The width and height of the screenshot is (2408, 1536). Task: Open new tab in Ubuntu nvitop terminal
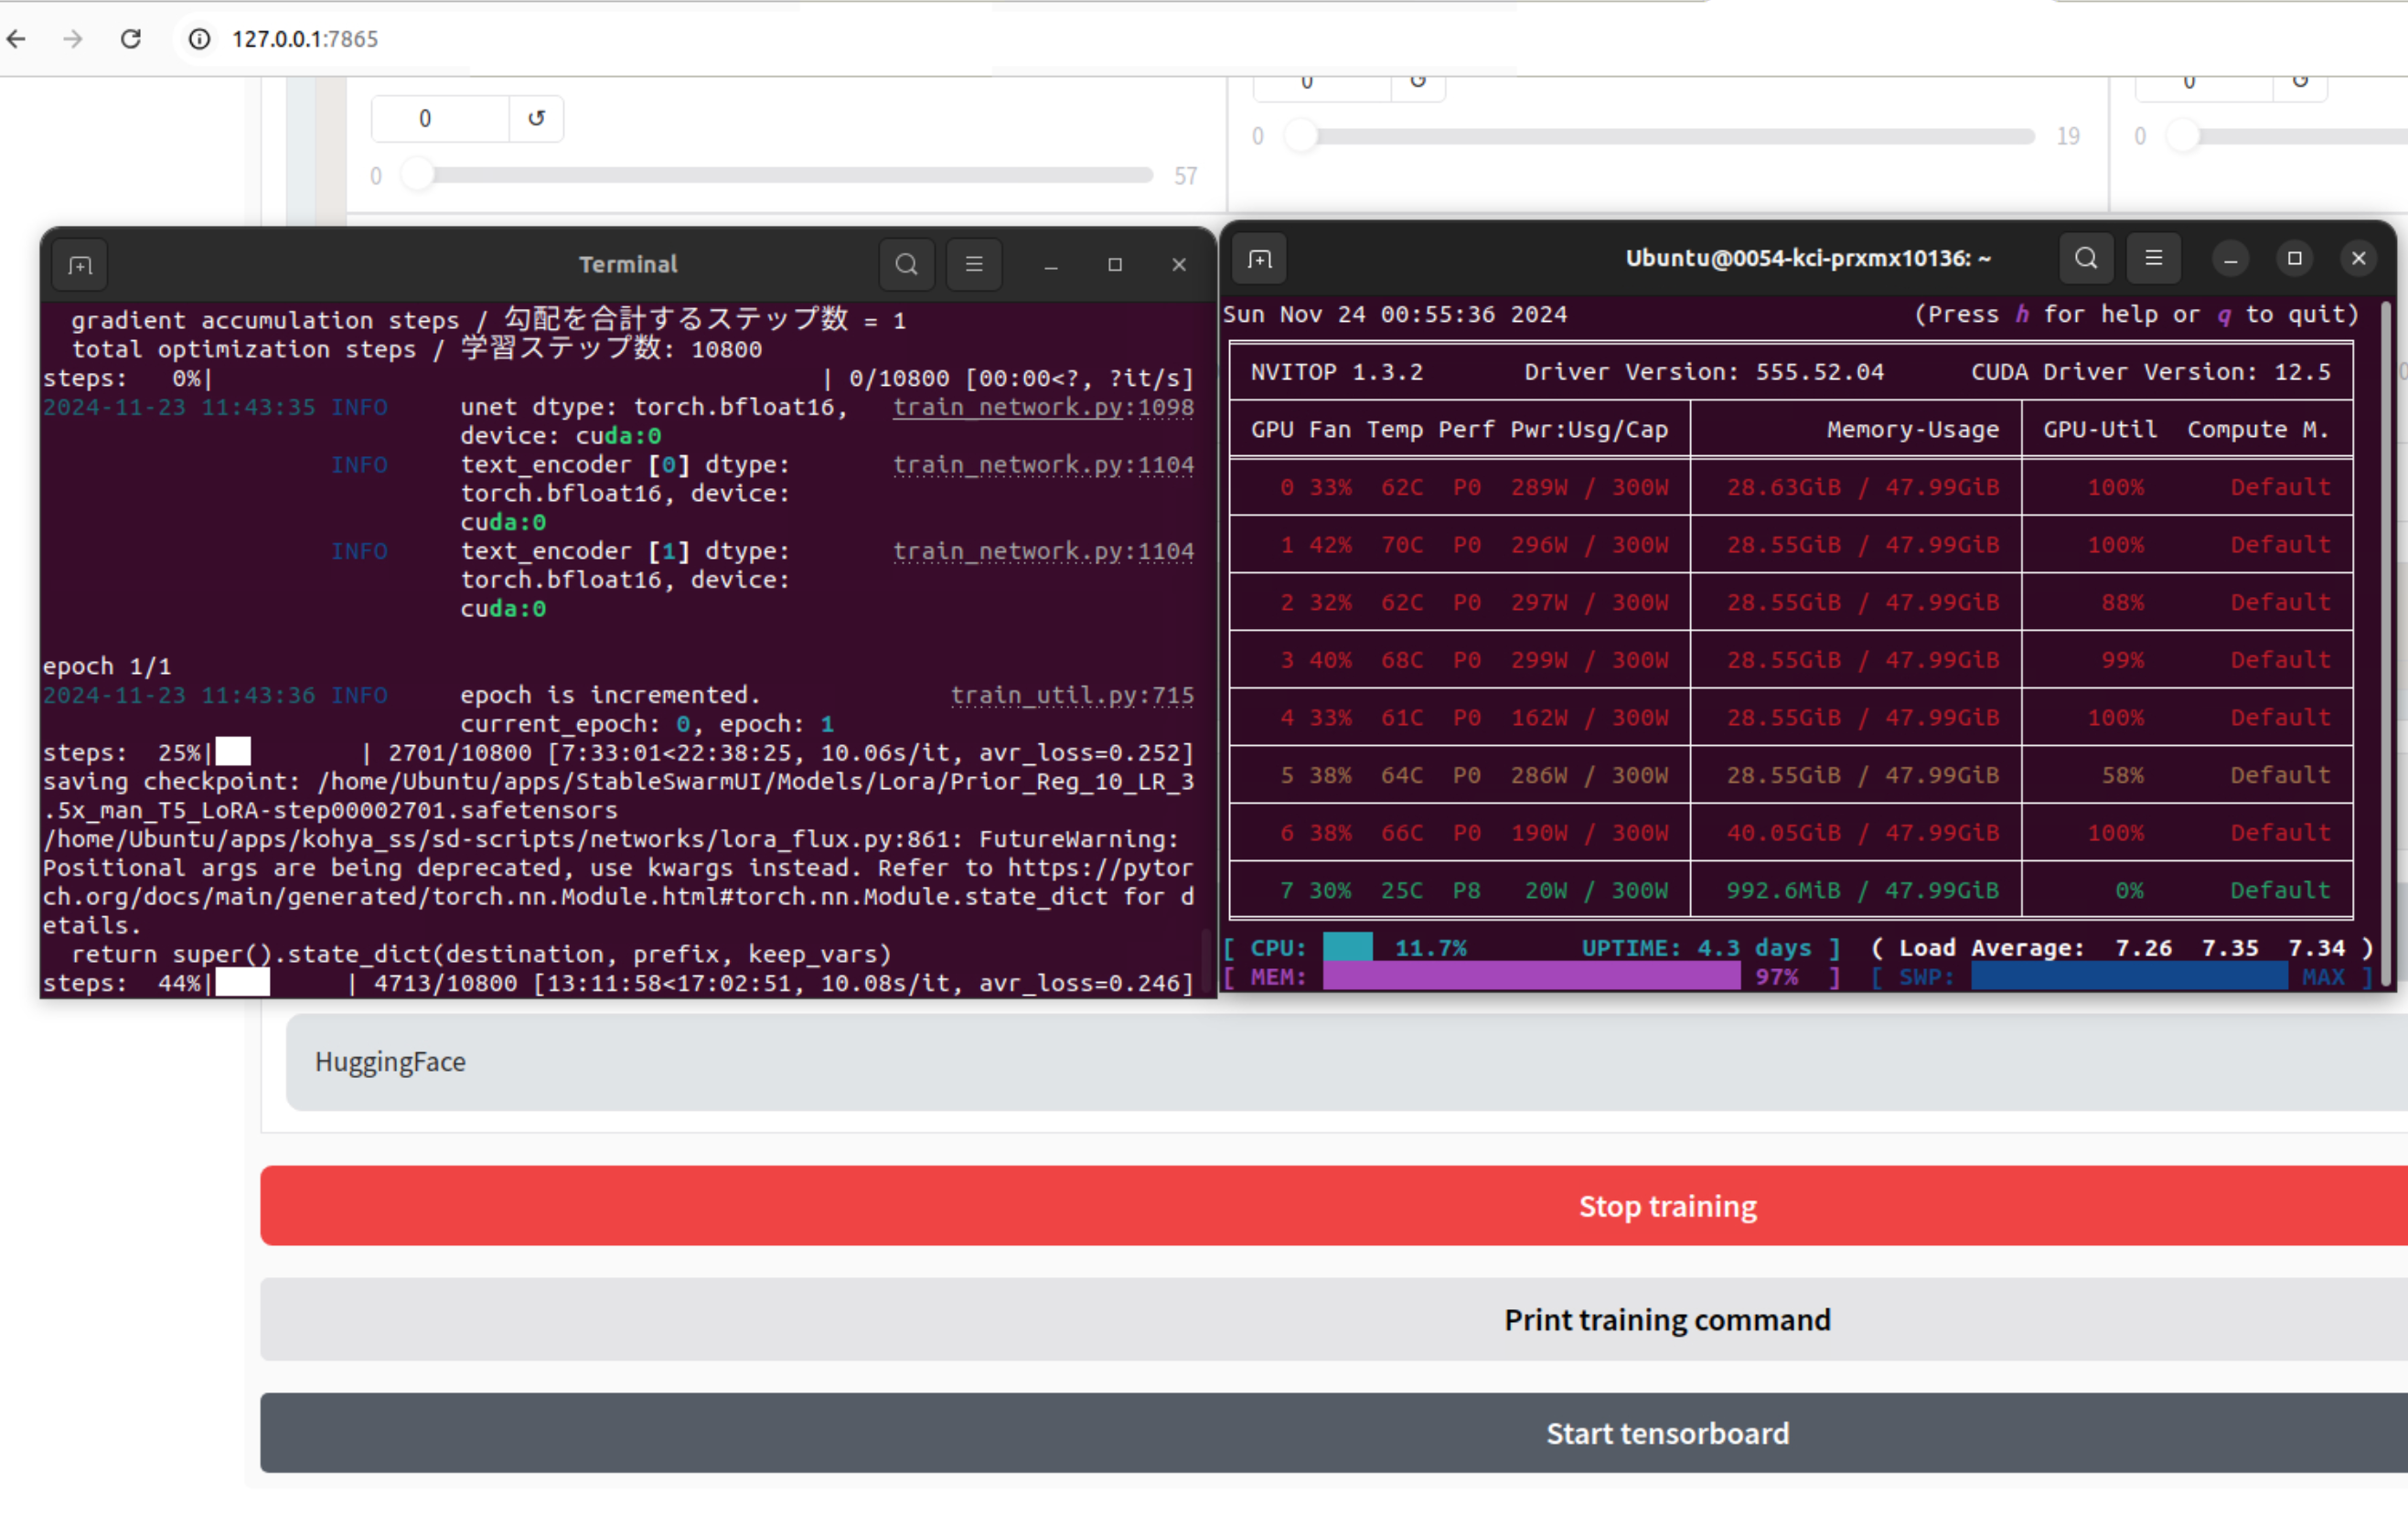[1259, 259]
